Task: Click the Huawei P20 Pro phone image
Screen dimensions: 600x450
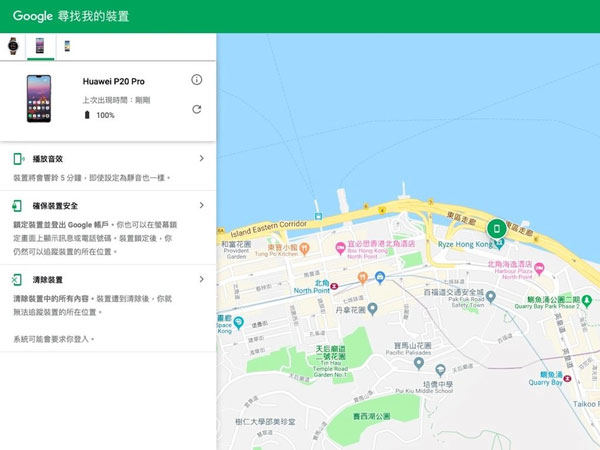Action: tap(39, 99)
